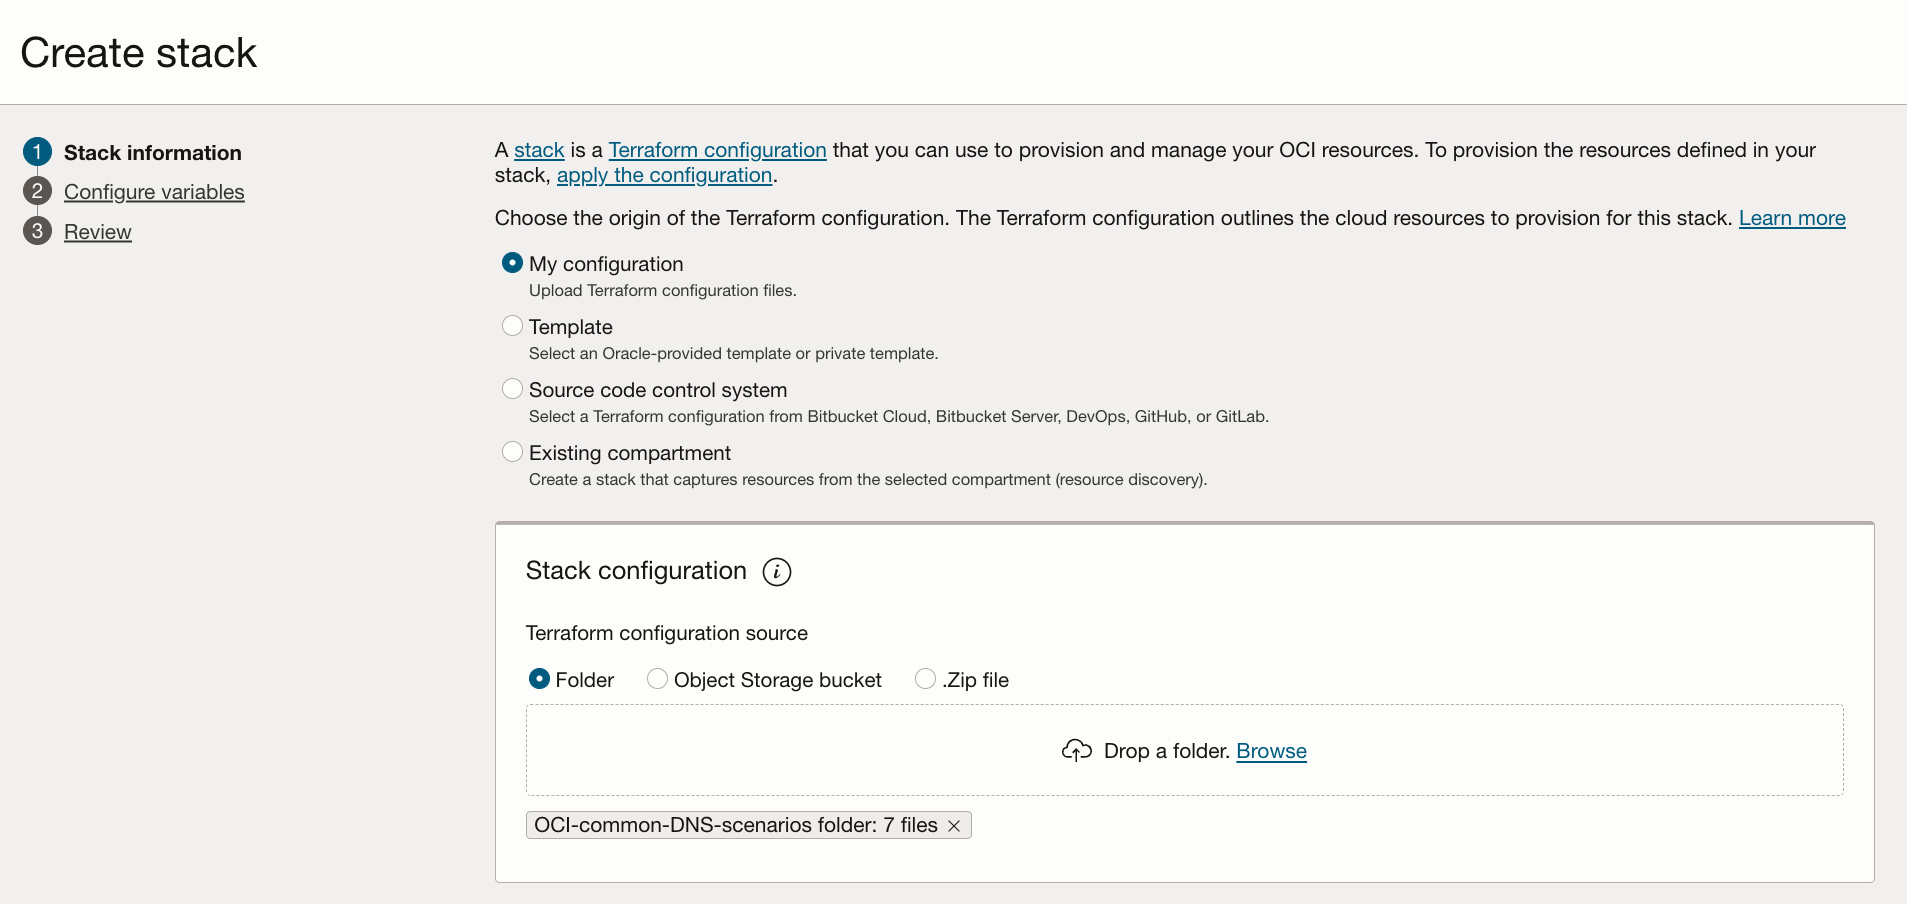Choose Object Storage bucket source
The image size is (1907, 904).
coord(657,679)
